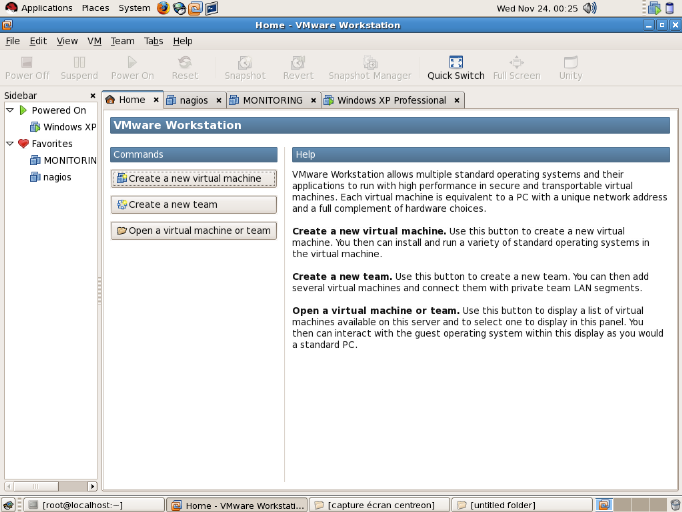
Task: Open the View menu
Action: (x=67, y=41)
